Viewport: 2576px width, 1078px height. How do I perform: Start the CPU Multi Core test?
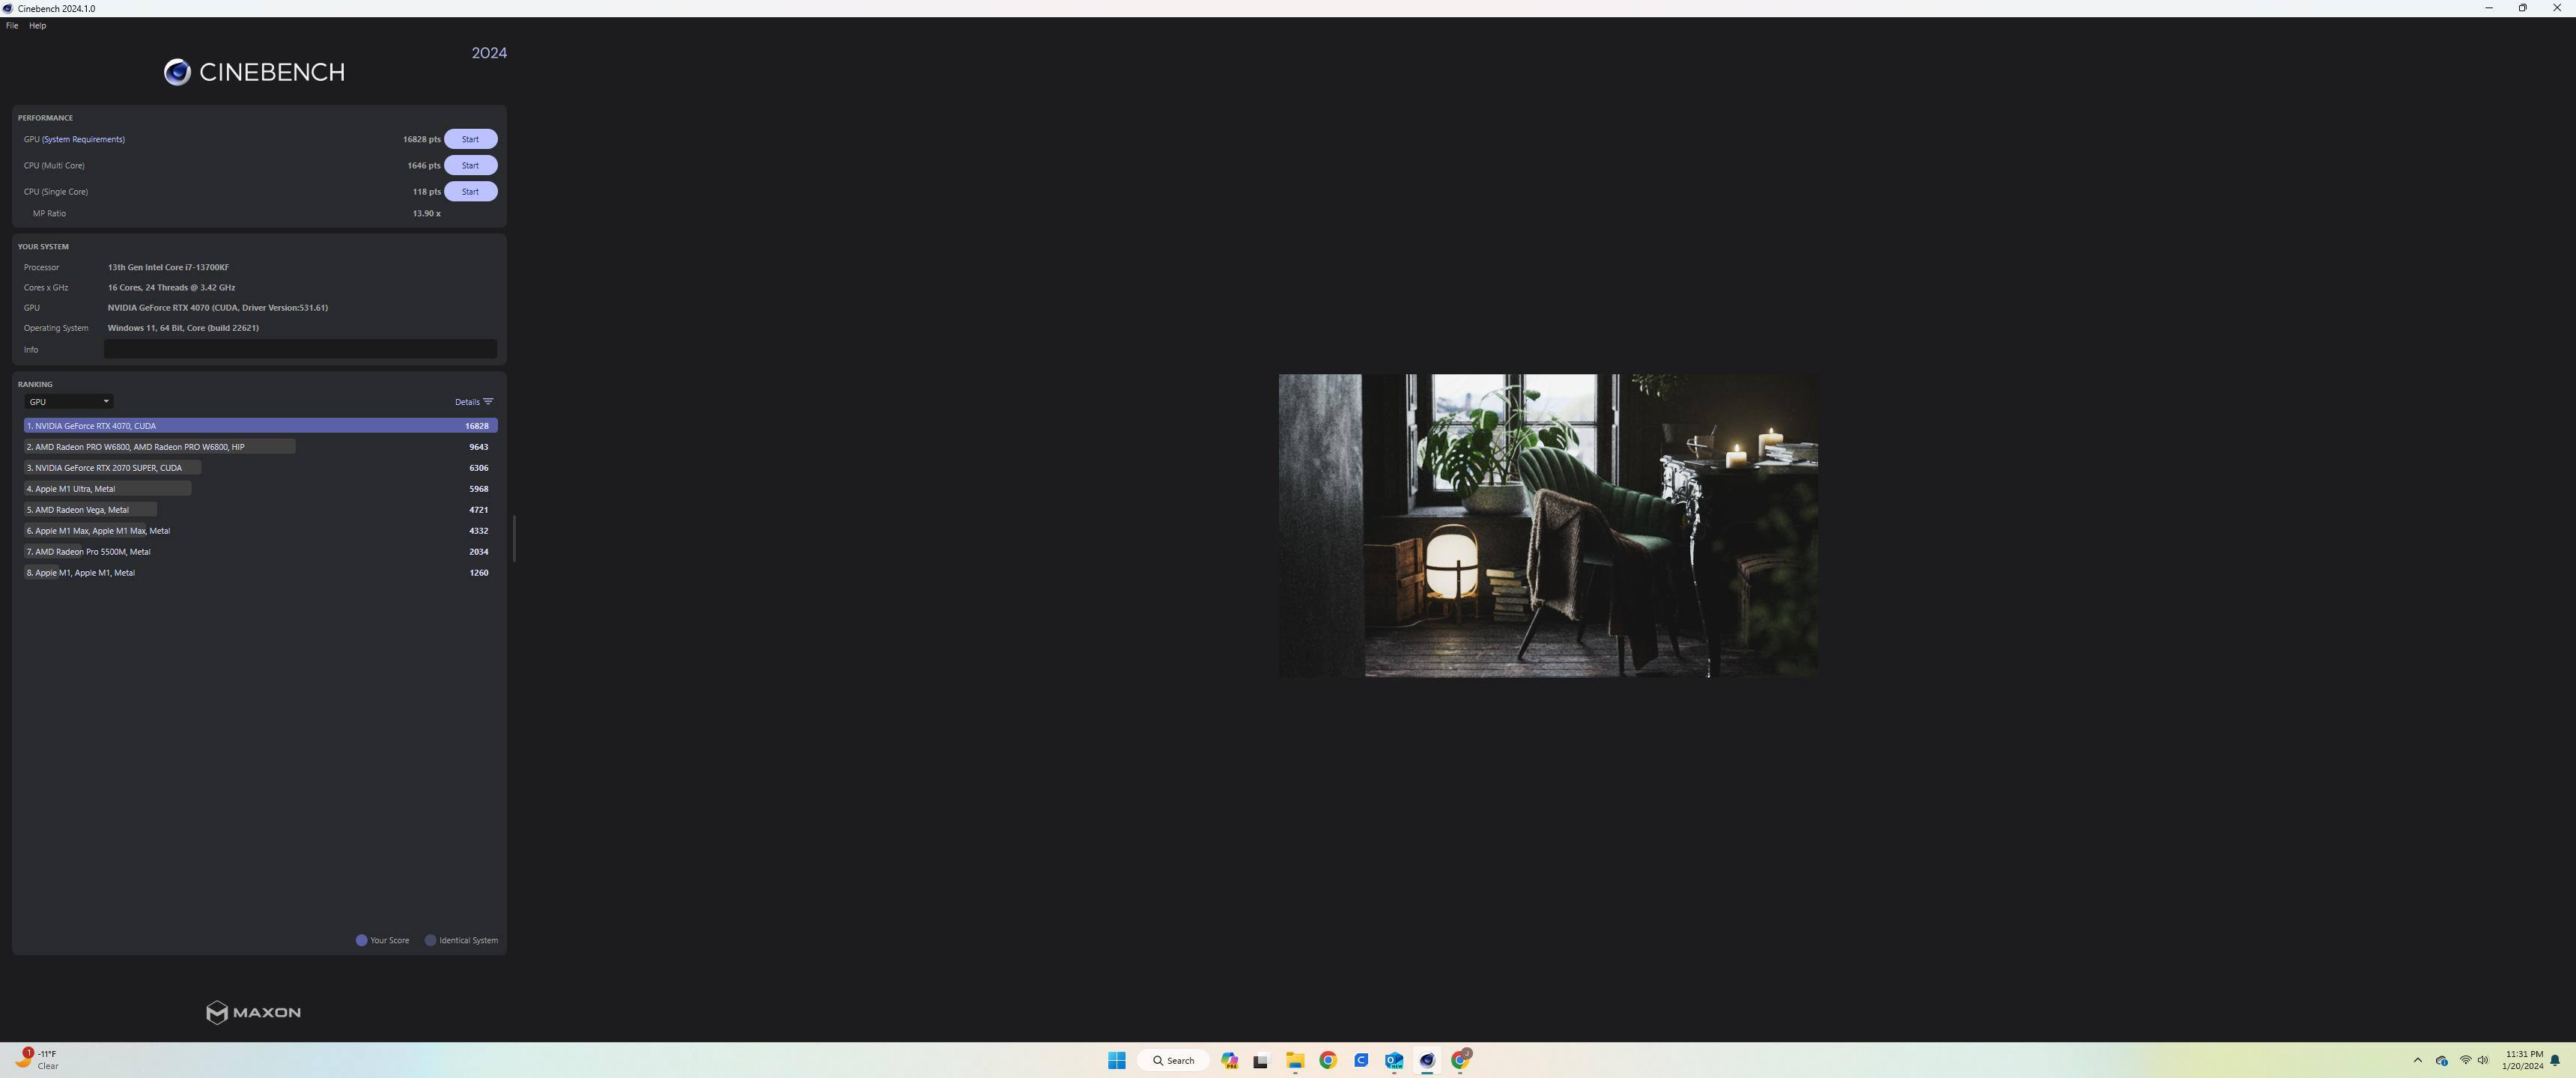click(470, 165)
